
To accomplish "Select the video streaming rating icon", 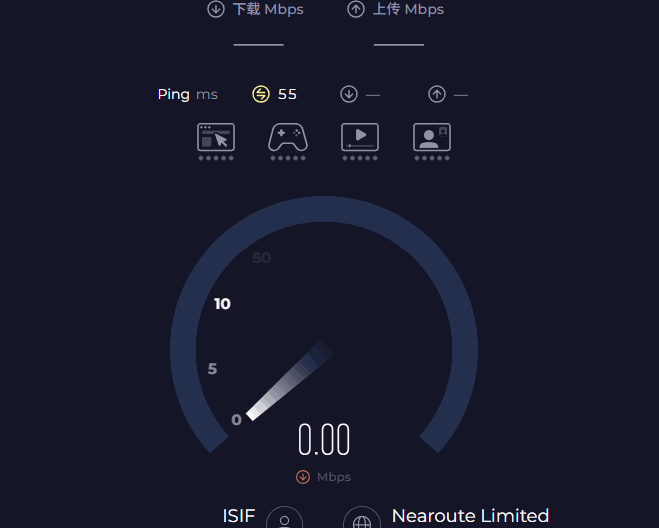I will point(359,137).
